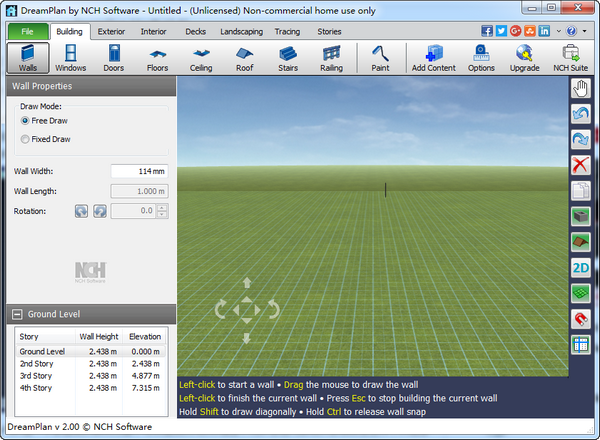Activate the hand pan tool

click(580, 88)
